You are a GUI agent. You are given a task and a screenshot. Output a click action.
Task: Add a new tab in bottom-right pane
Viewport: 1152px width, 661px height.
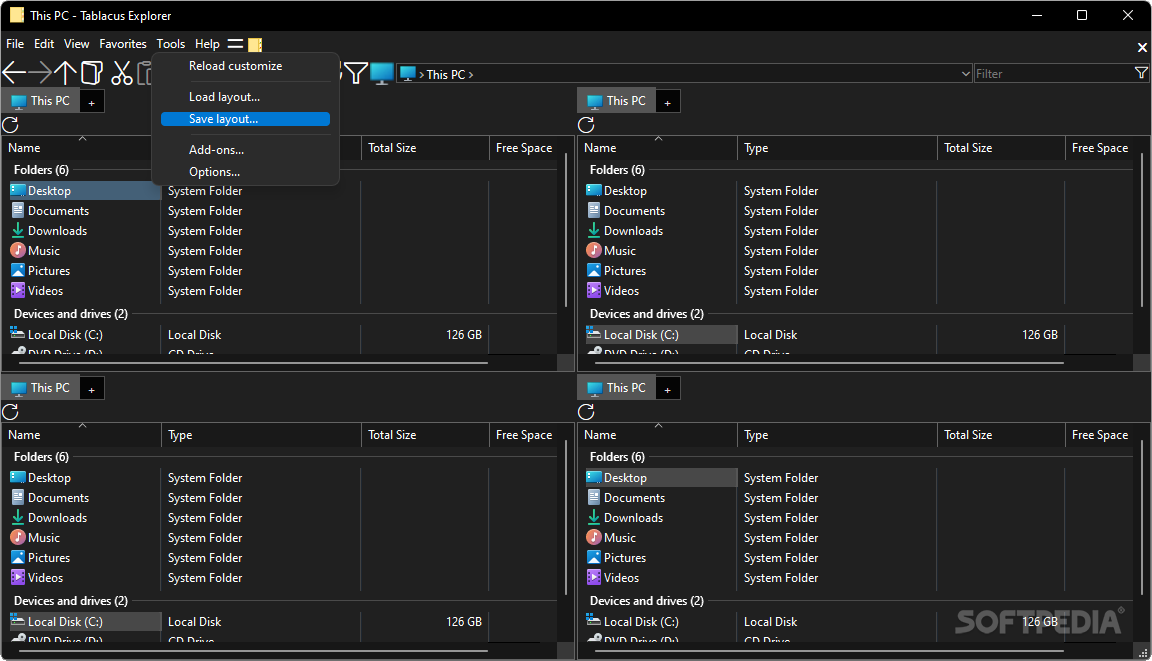click(668, 389)
